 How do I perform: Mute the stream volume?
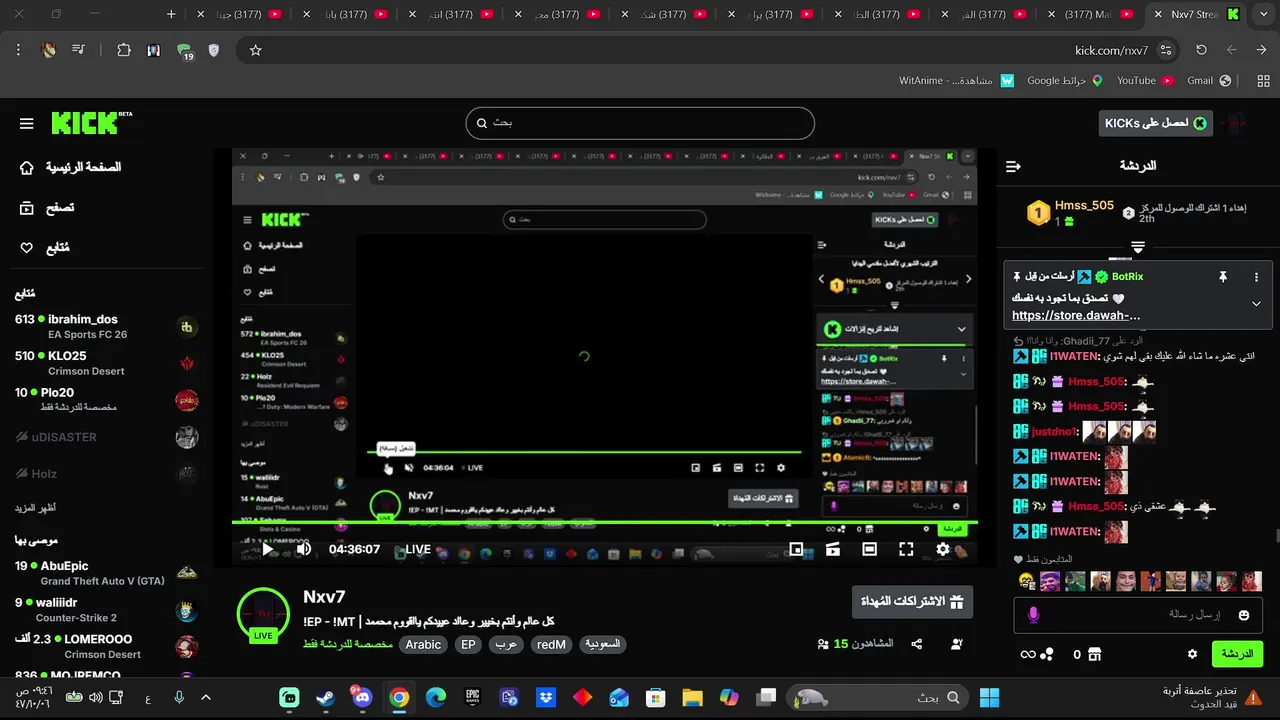coord(304,549)
